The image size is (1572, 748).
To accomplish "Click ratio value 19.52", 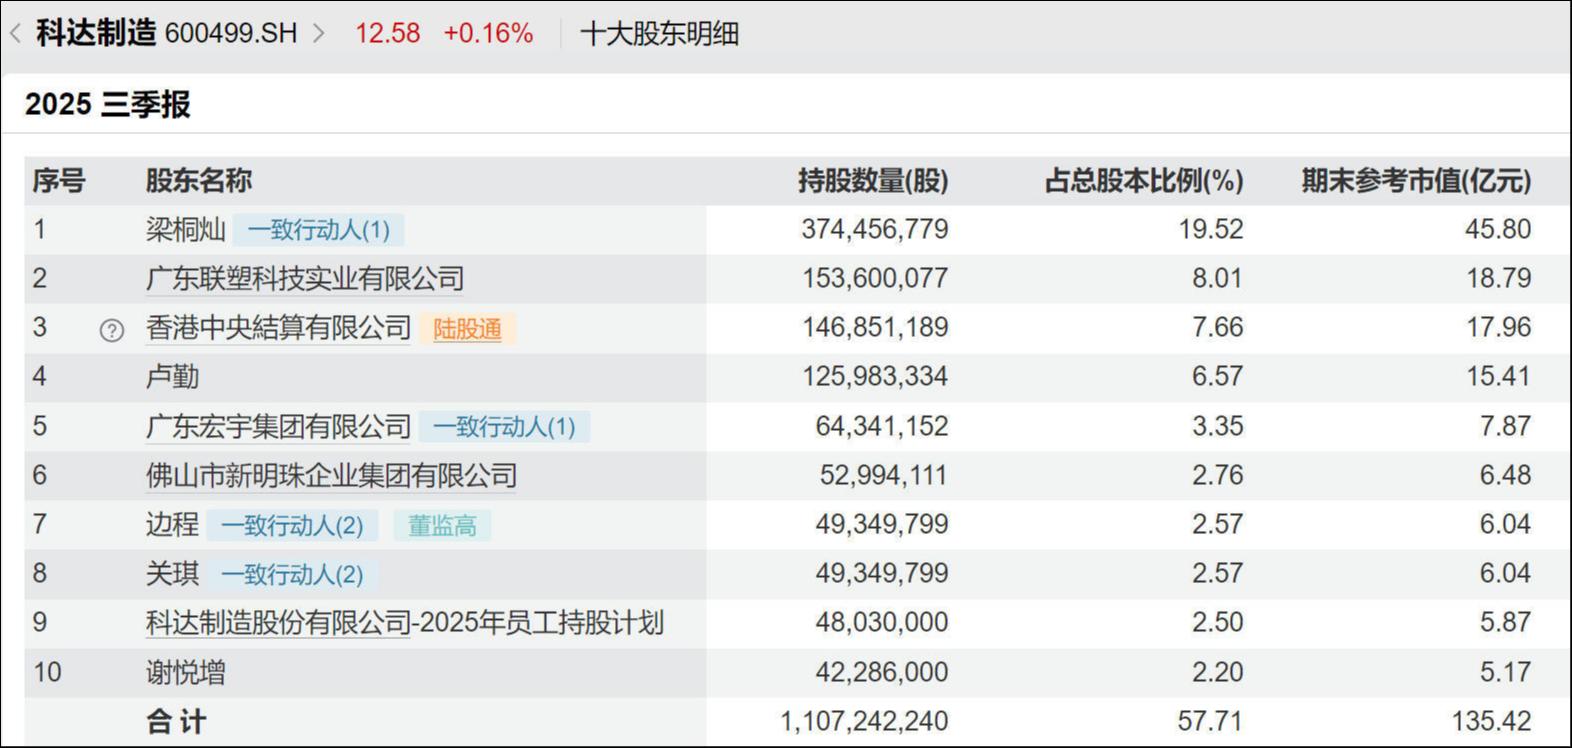I will click(x=1211, y=229).
